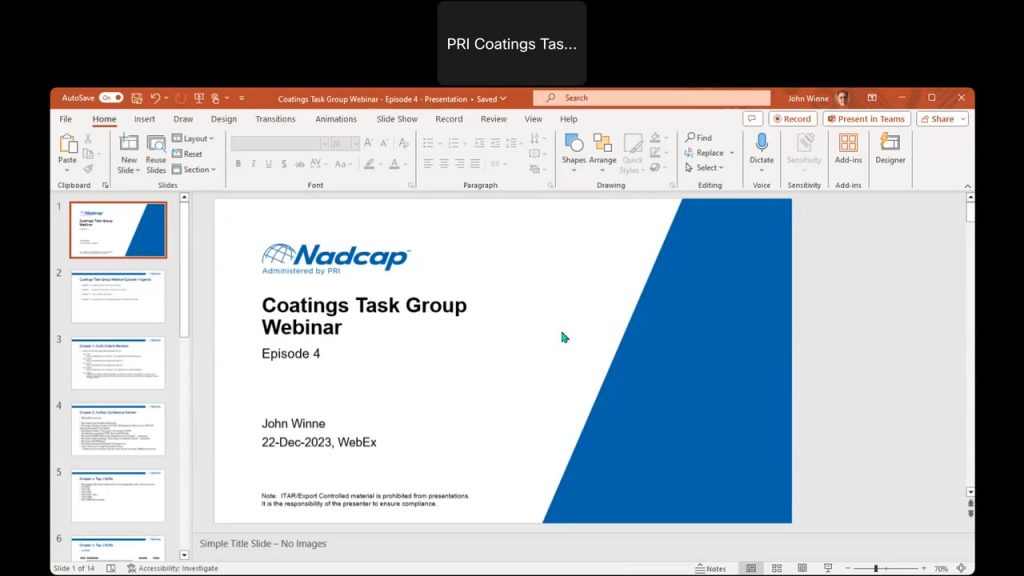Adjust the zoom slider in status bar
1024x576 pixels.
point(877,568)
